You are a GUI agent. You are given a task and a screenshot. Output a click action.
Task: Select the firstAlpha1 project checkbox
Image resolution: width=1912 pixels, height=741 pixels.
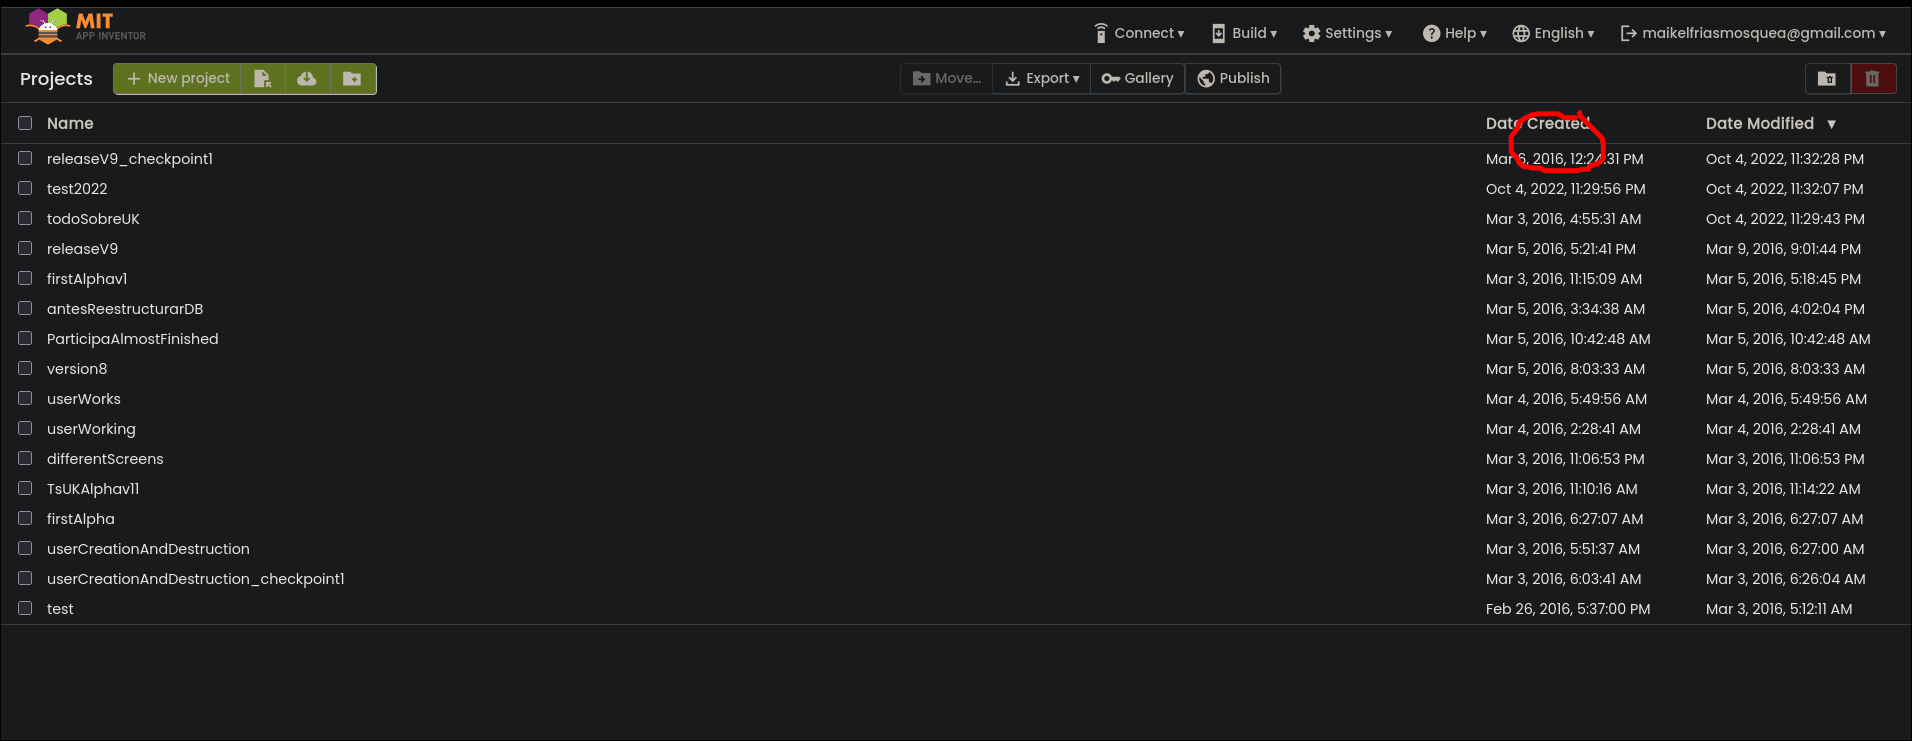25,278
